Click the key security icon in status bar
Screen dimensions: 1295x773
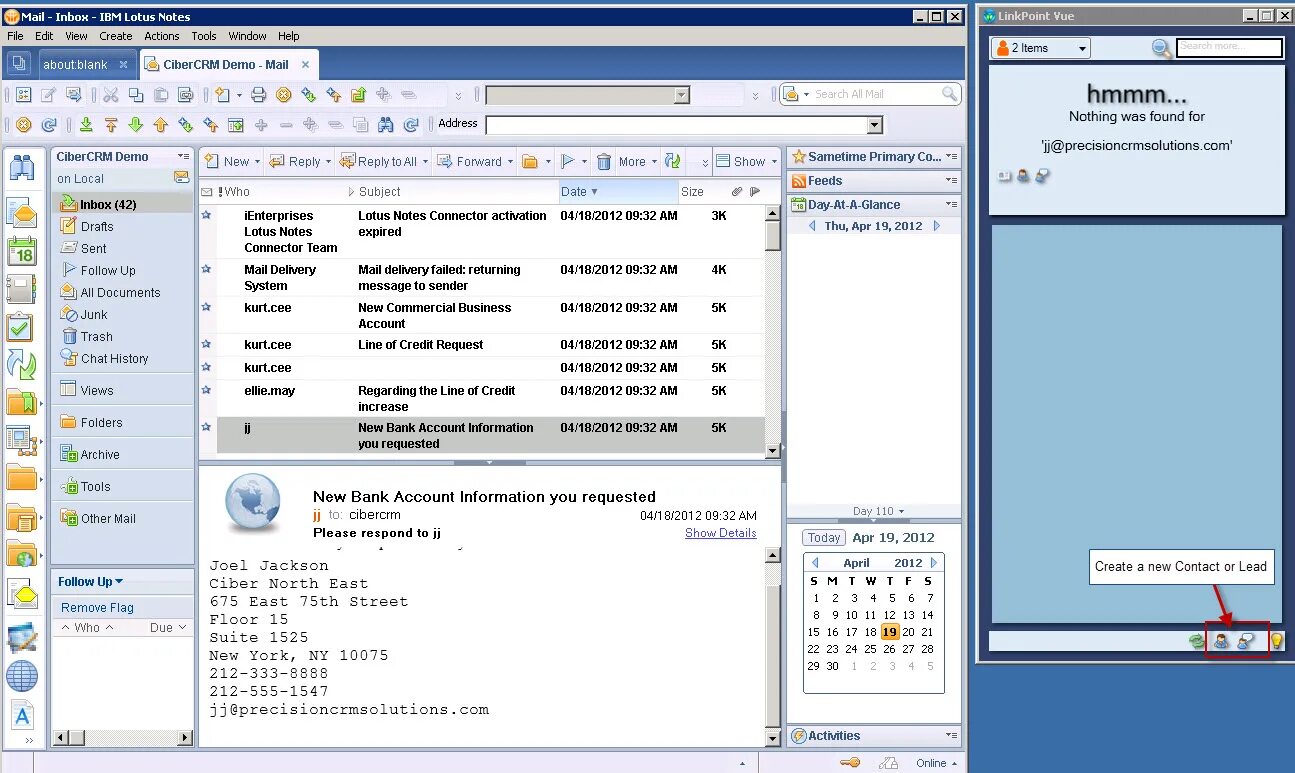point(850,763)
